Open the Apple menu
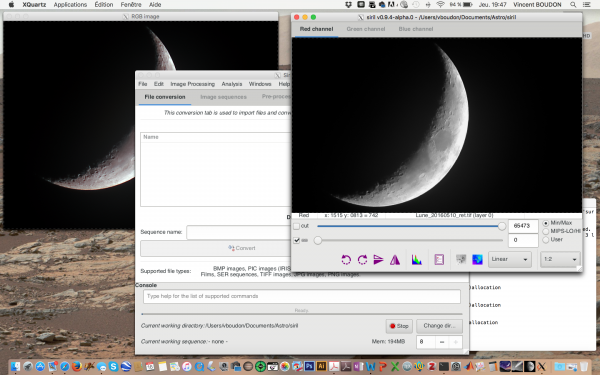Viewport: 600px width, 375px height. (x=11, y=5)
